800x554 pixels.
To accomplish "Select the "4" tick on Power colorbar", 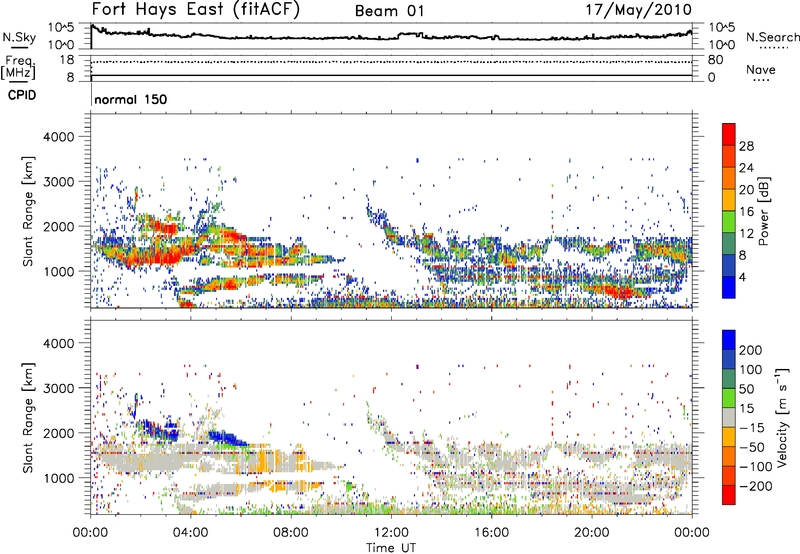I will click(743, 278).
